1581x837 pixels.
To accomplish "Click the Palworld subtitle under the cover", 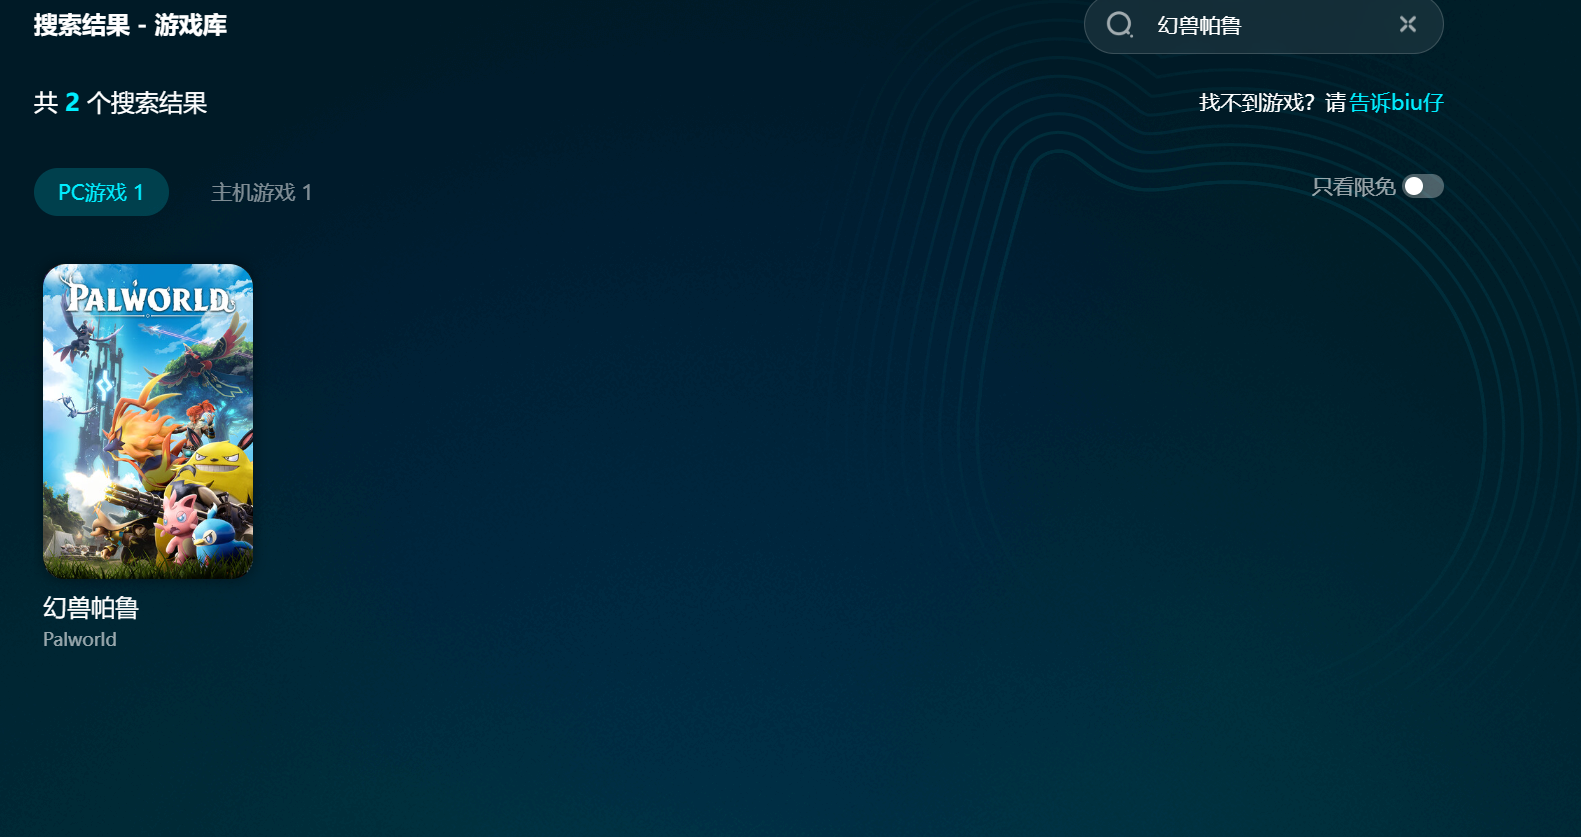I will [x=80, y=639].
